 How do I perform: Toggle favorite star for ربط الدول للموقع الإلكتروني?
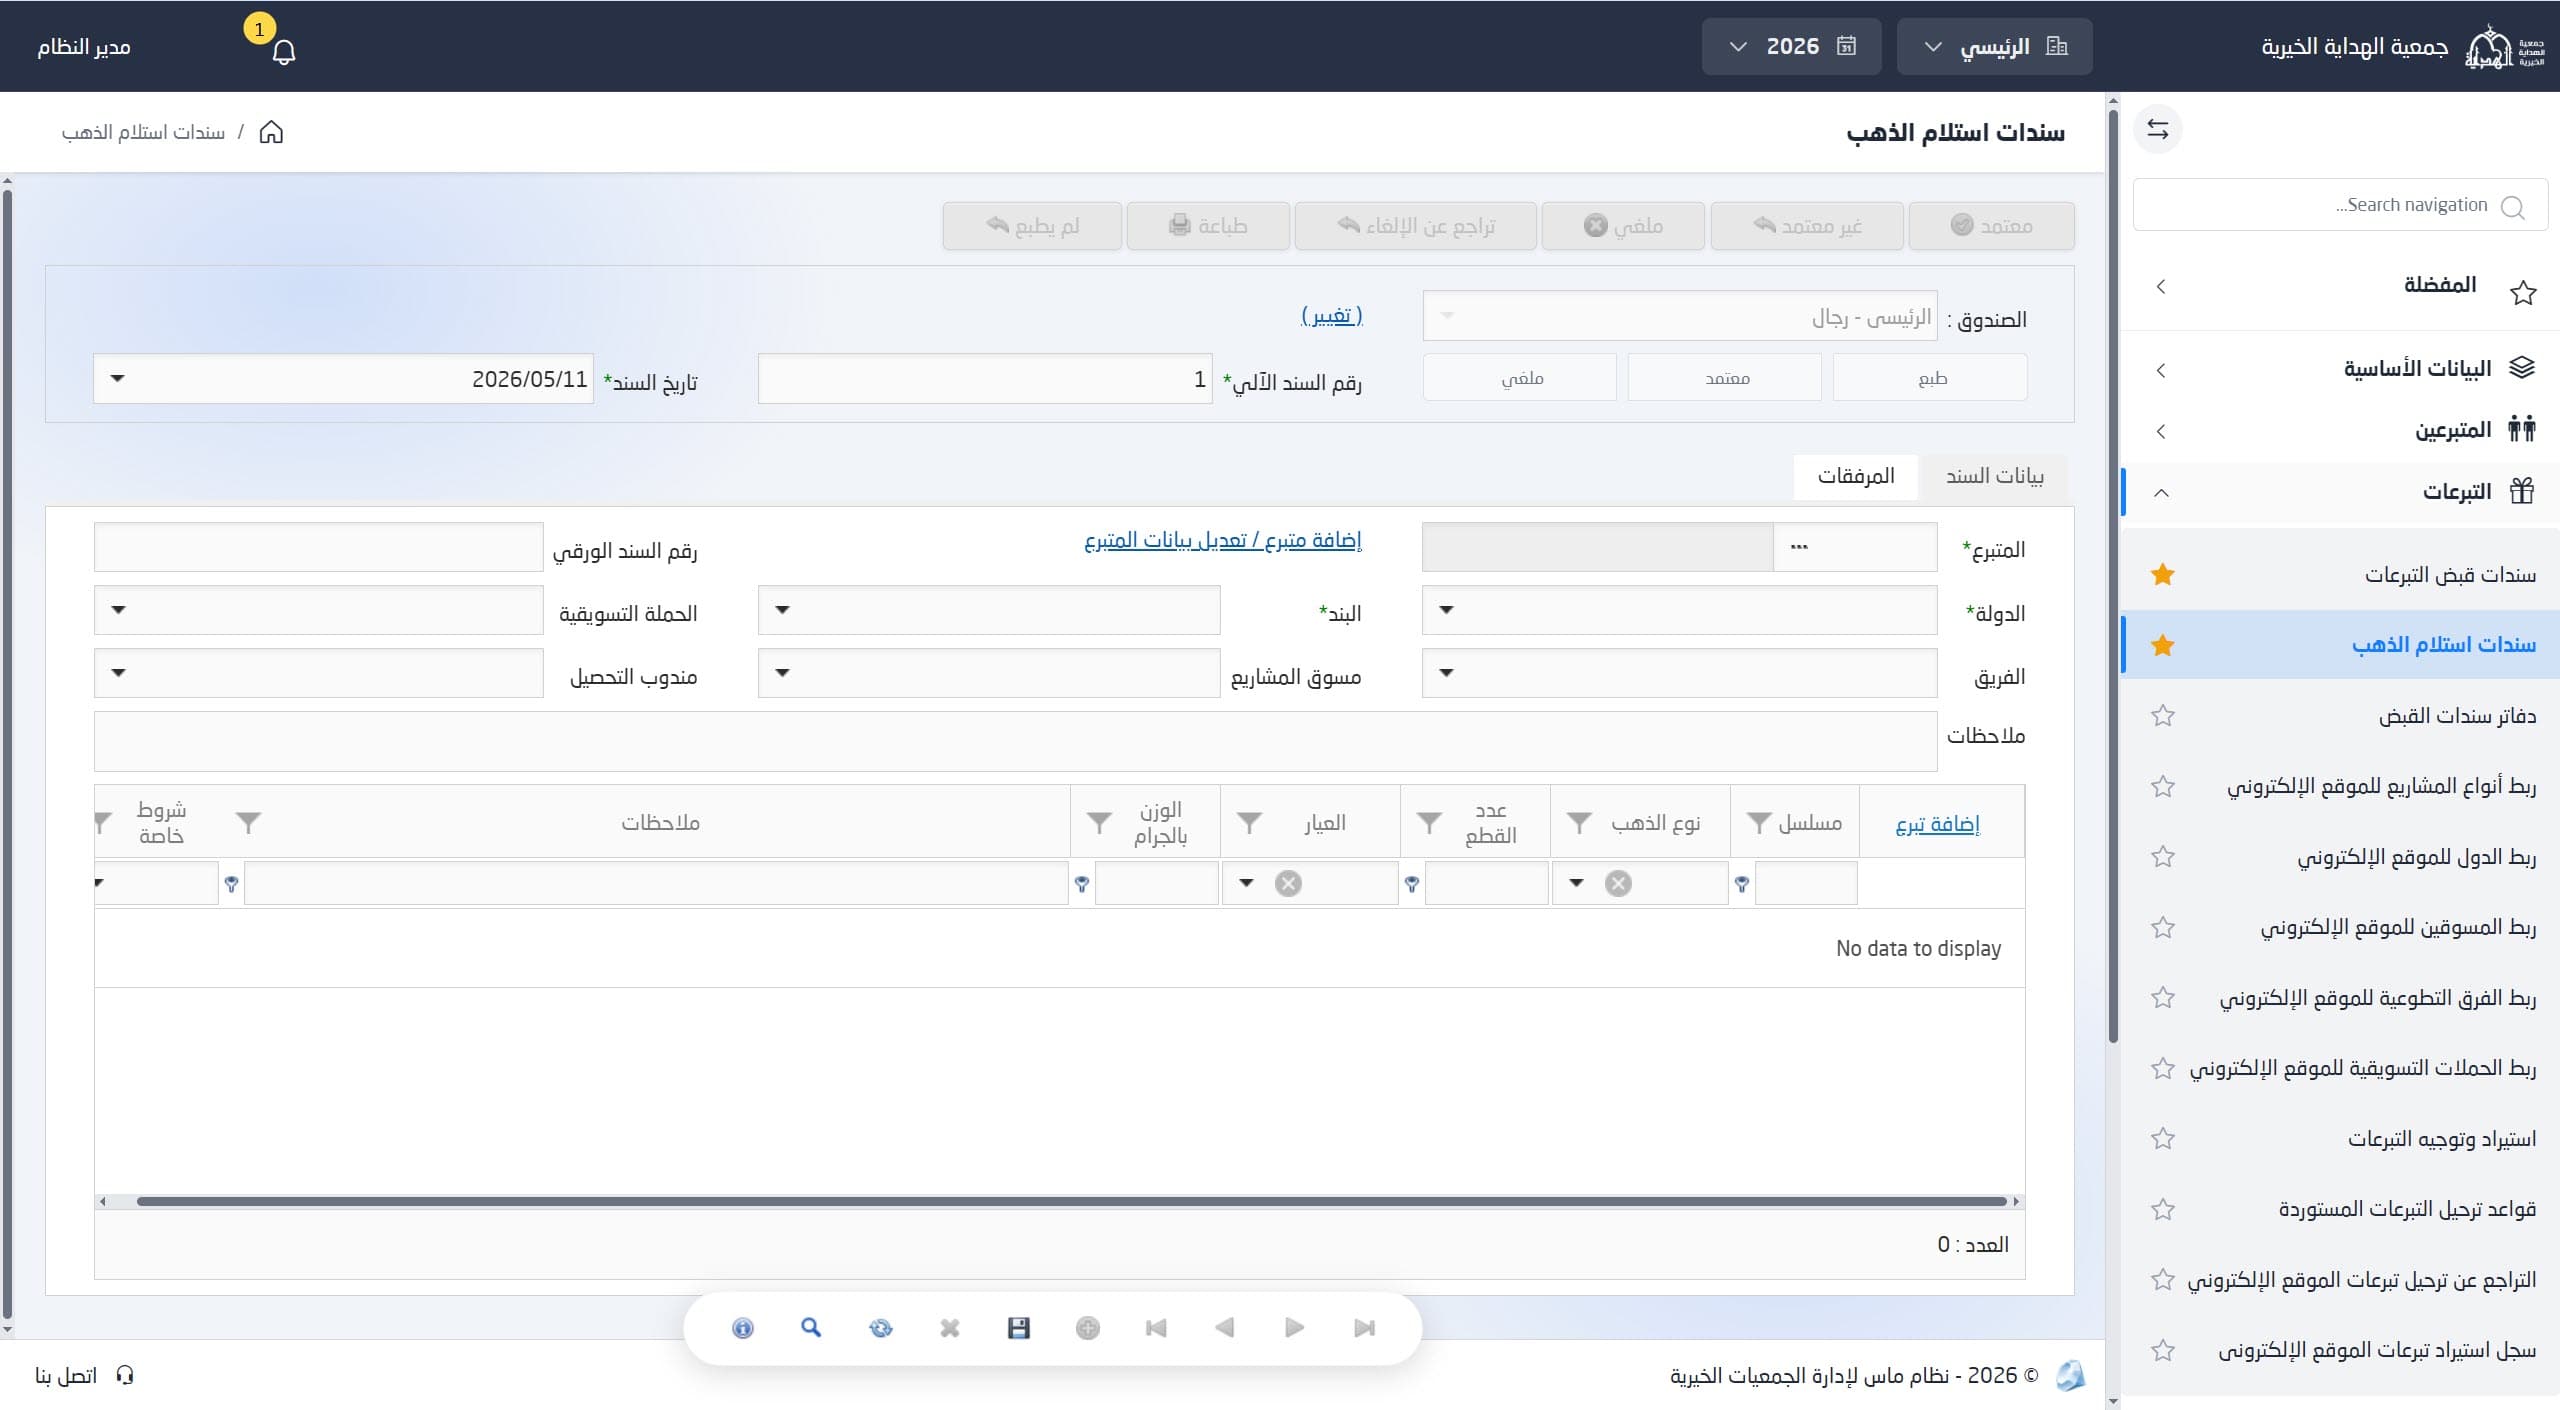pos(2163,857)
